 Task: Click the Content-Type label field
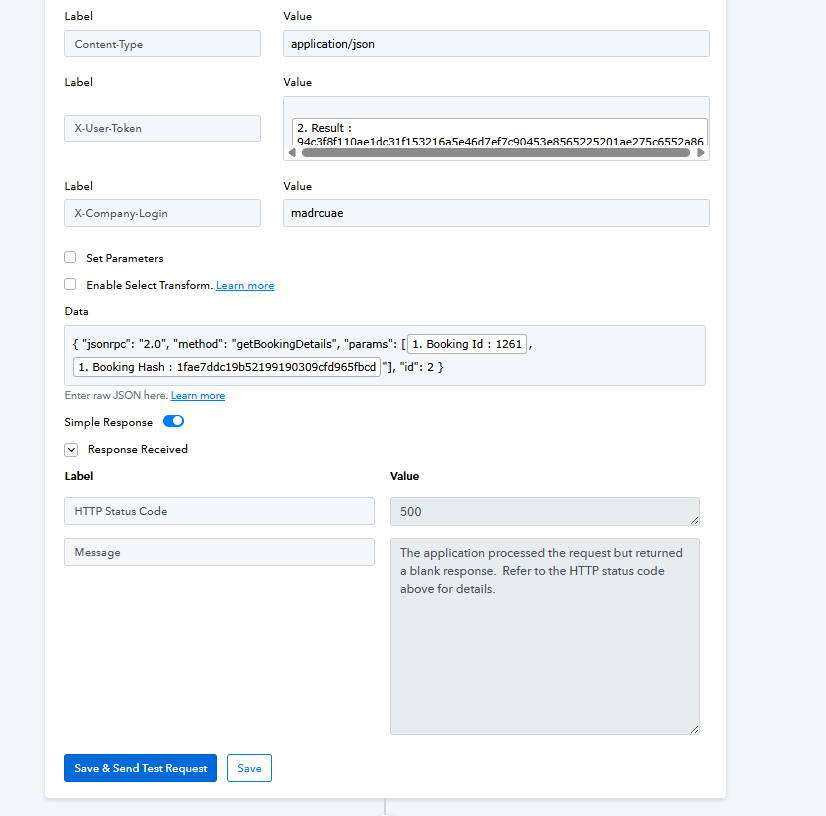click(162, 44)
